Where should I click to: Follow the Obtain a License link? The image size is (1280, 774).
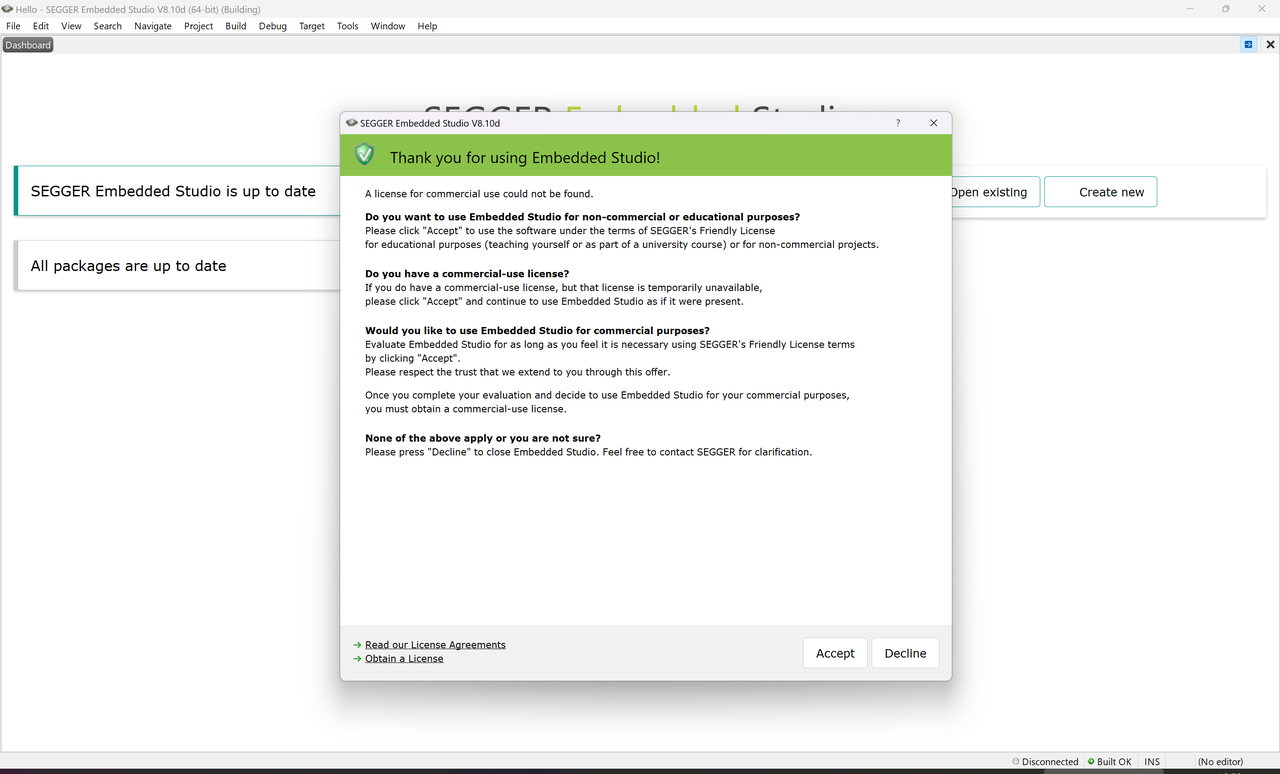click(x=404, y=659)
